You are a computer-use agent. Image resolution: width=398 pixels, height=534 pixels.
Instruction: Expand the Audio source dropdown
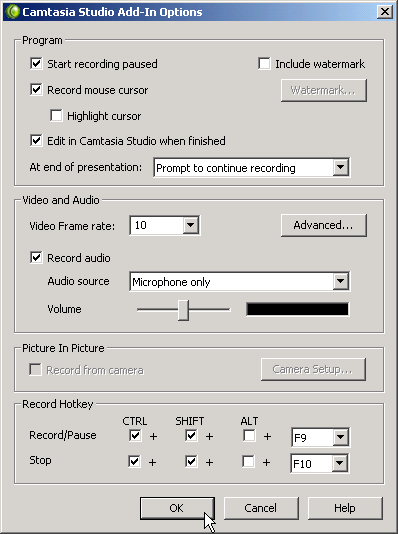340,281
